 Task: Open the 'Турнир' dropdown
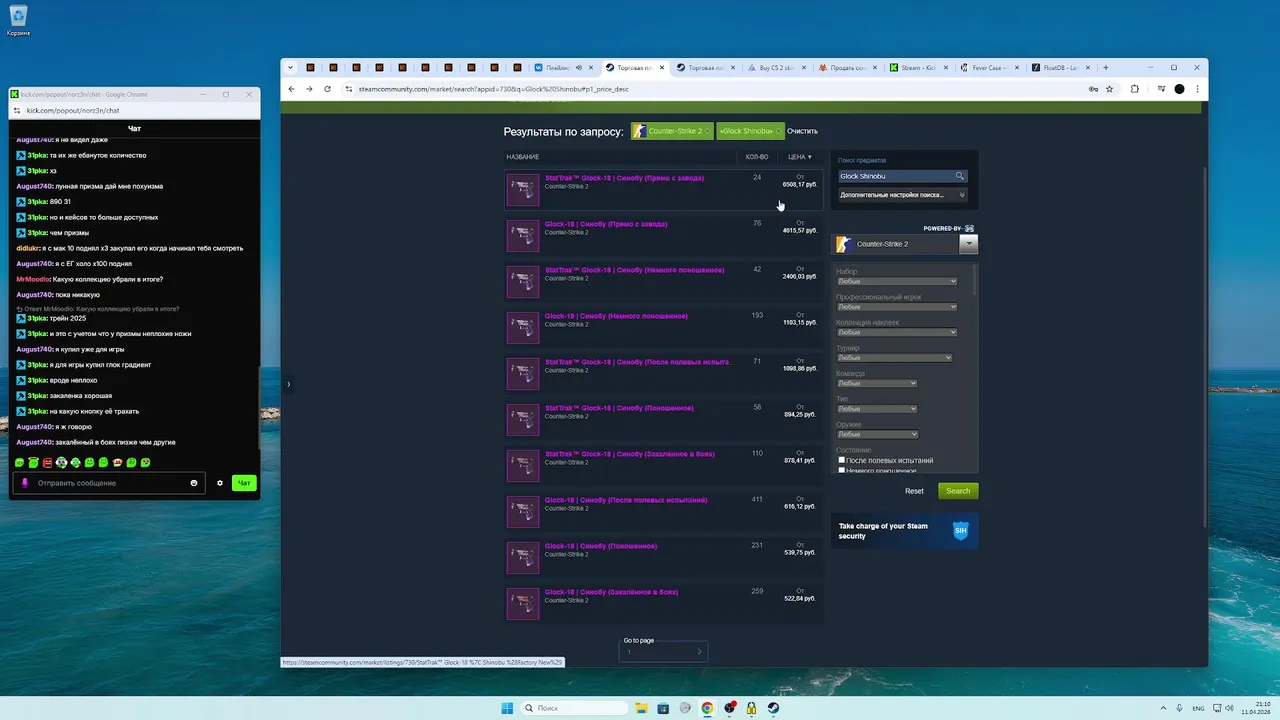(x=894, y=358)
